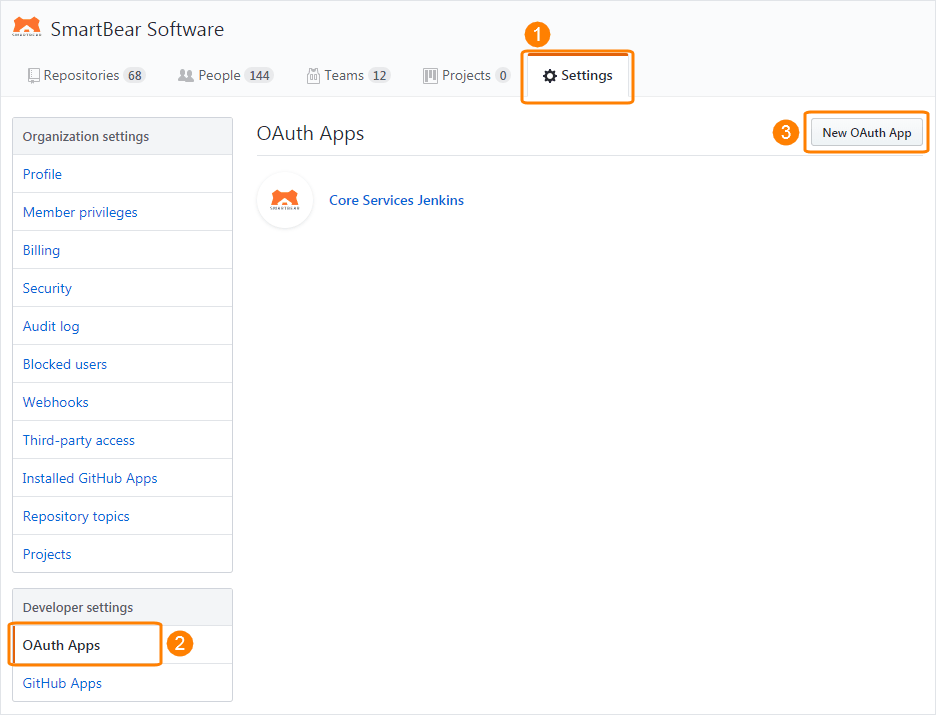
Task: Click the repository count badge showing 68
Action: click(x=137, y=75)
